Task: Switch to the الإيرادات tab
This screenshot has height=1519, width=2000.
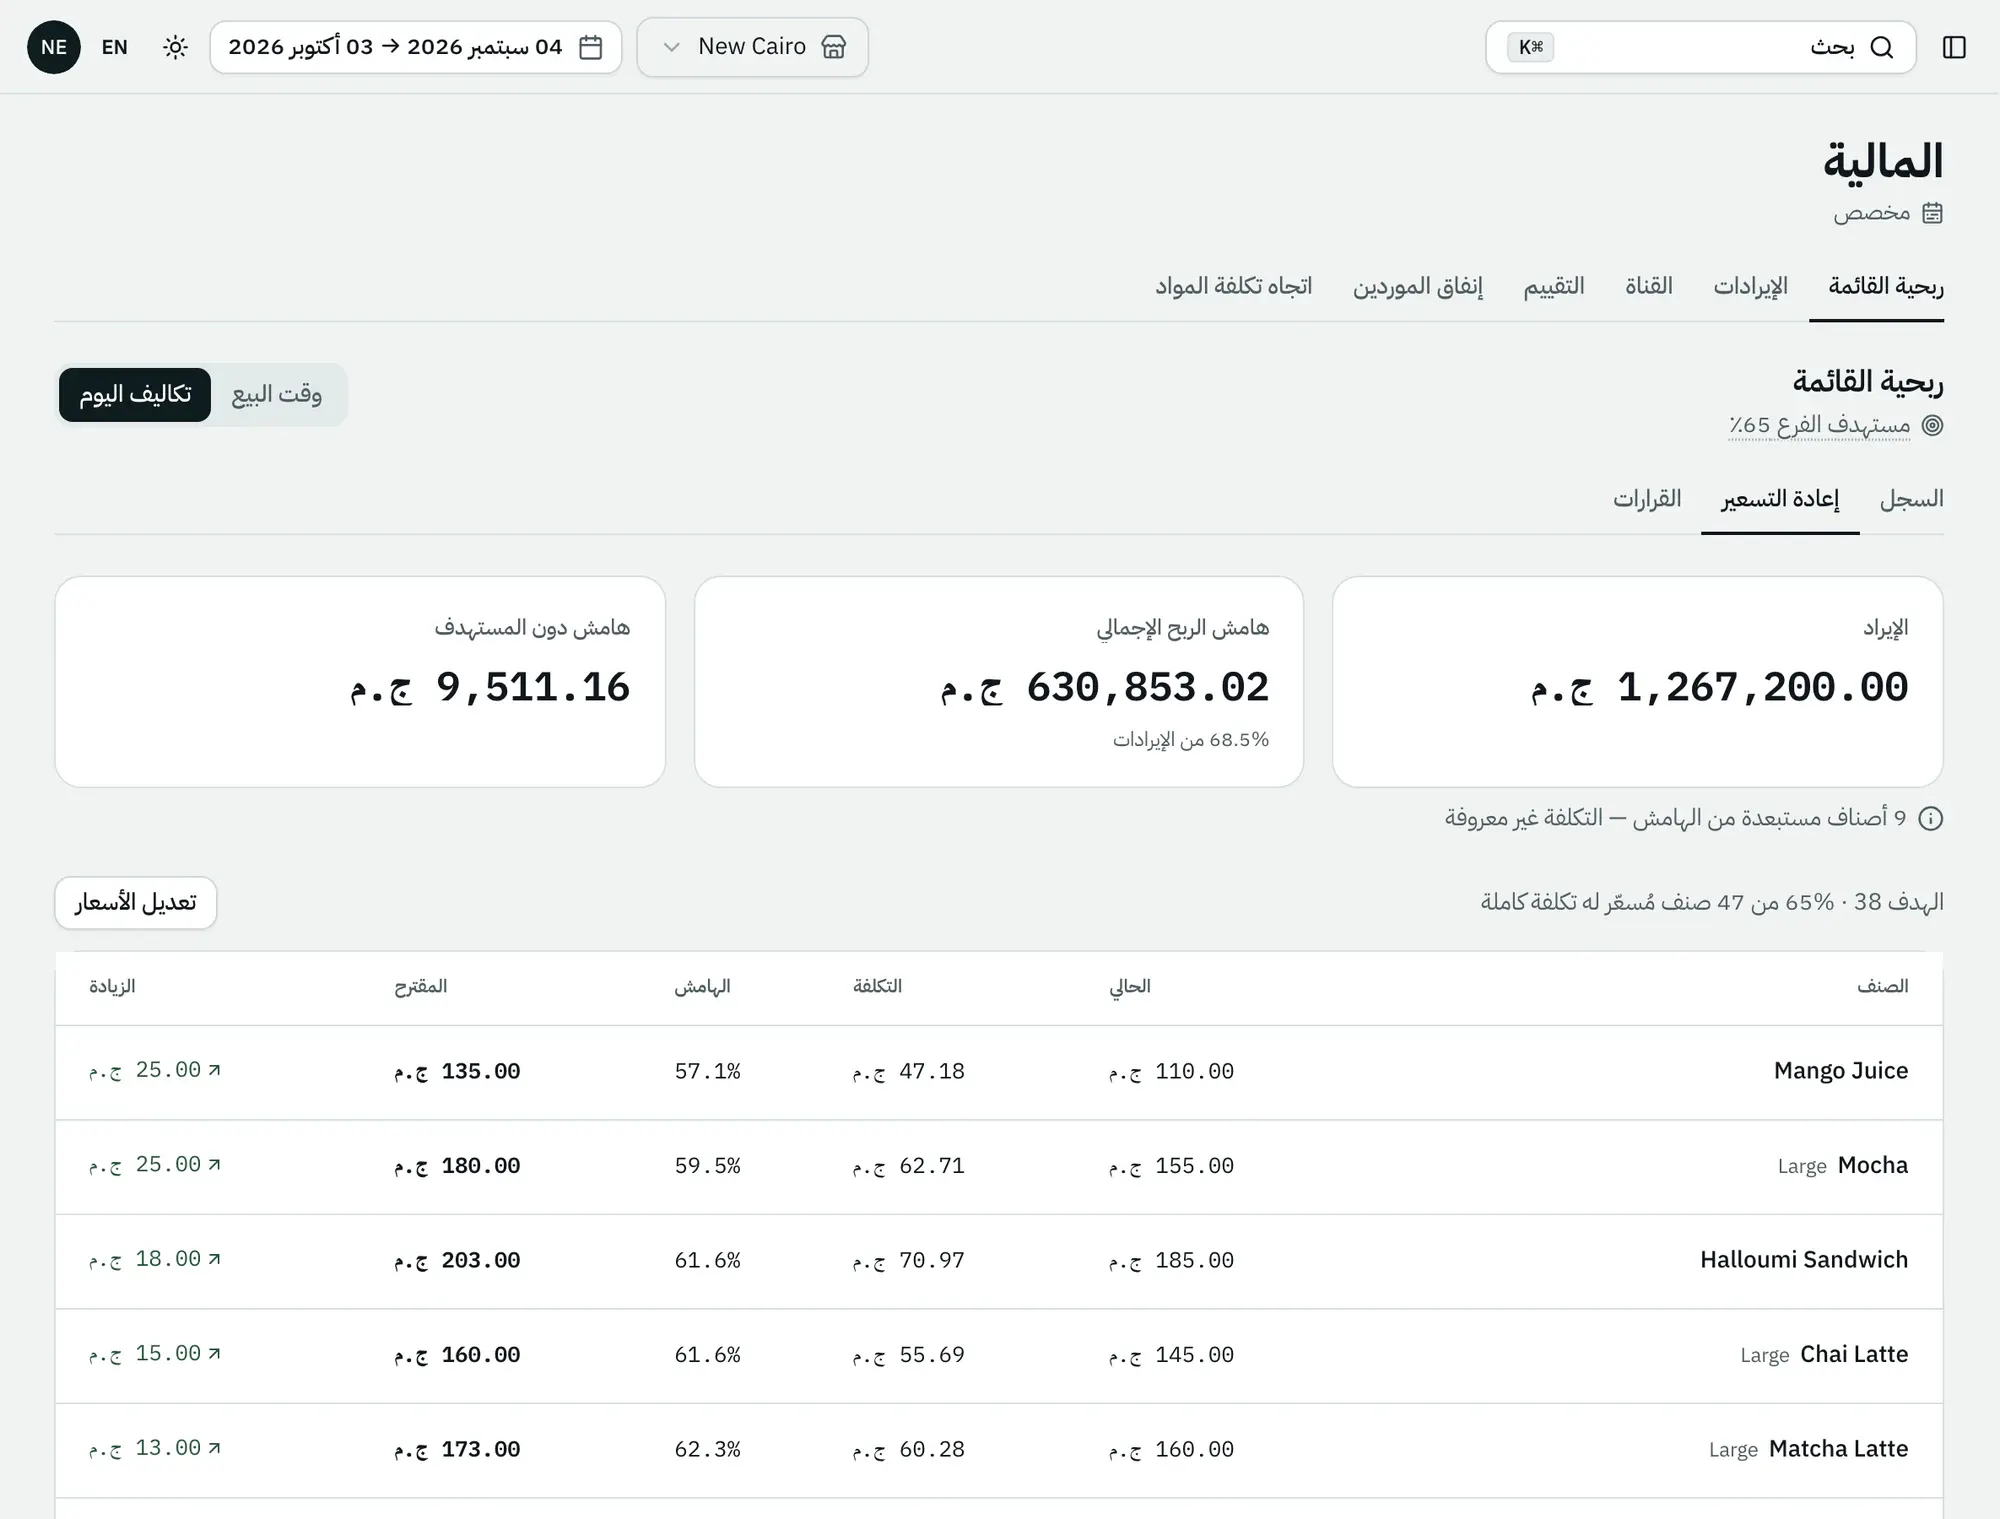Action: click(x=1750, y=287)
